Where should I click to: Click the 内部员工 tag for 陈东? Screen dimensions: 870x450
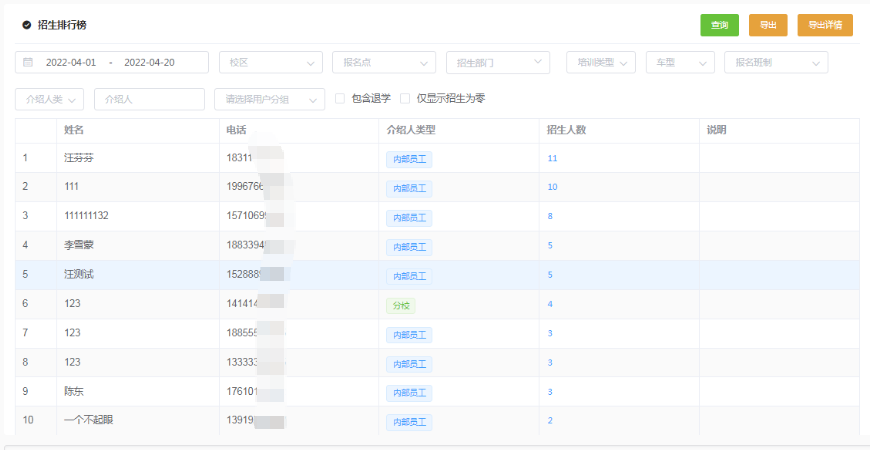(409, 393)
